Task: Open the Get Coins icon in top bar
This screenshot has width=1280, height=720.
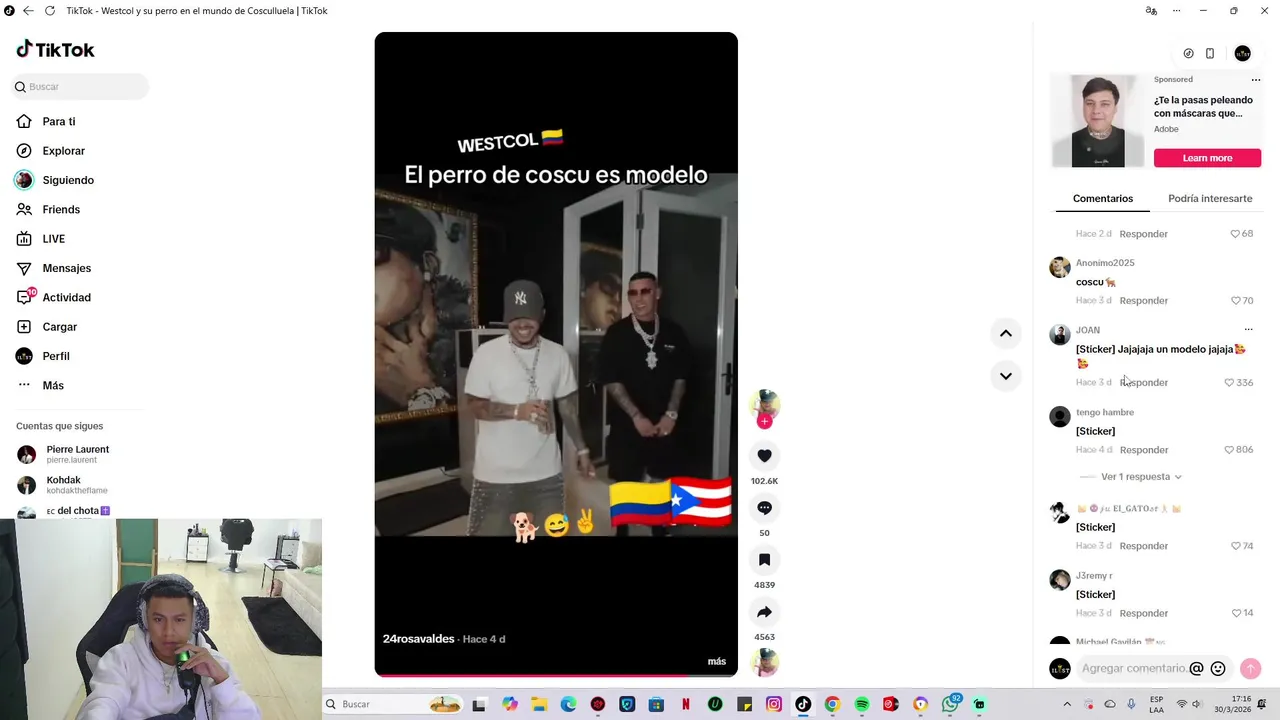Action: [1188, 54]
